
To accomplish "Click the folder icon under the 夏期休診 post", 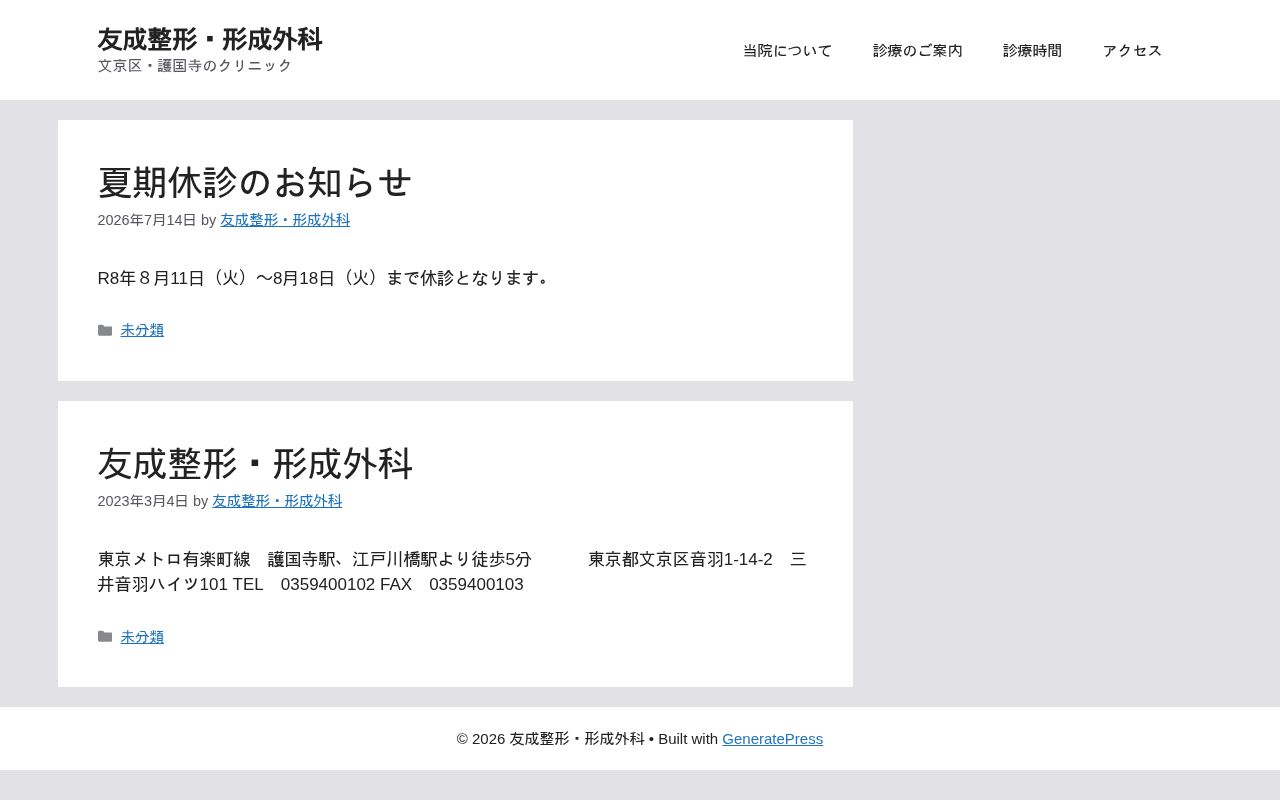I will pos(105,330).
